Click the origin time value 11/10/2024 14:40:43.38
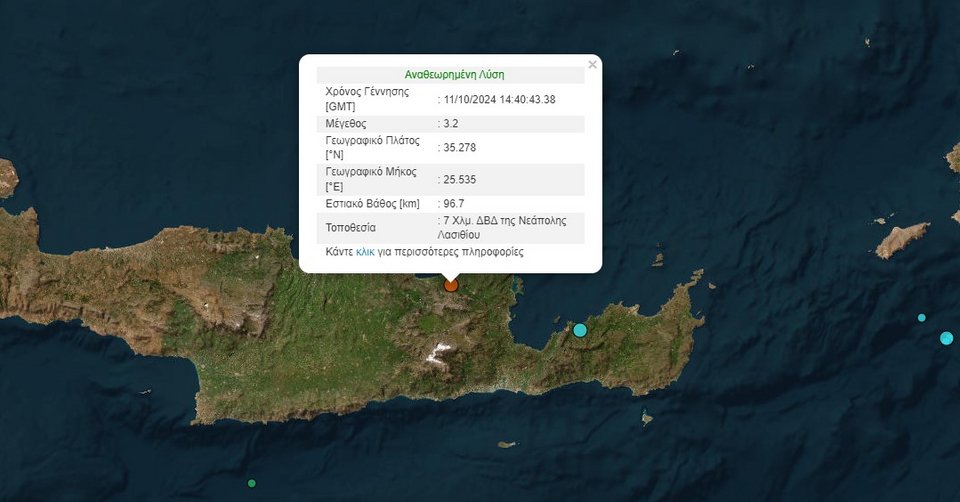 point(500,99)
